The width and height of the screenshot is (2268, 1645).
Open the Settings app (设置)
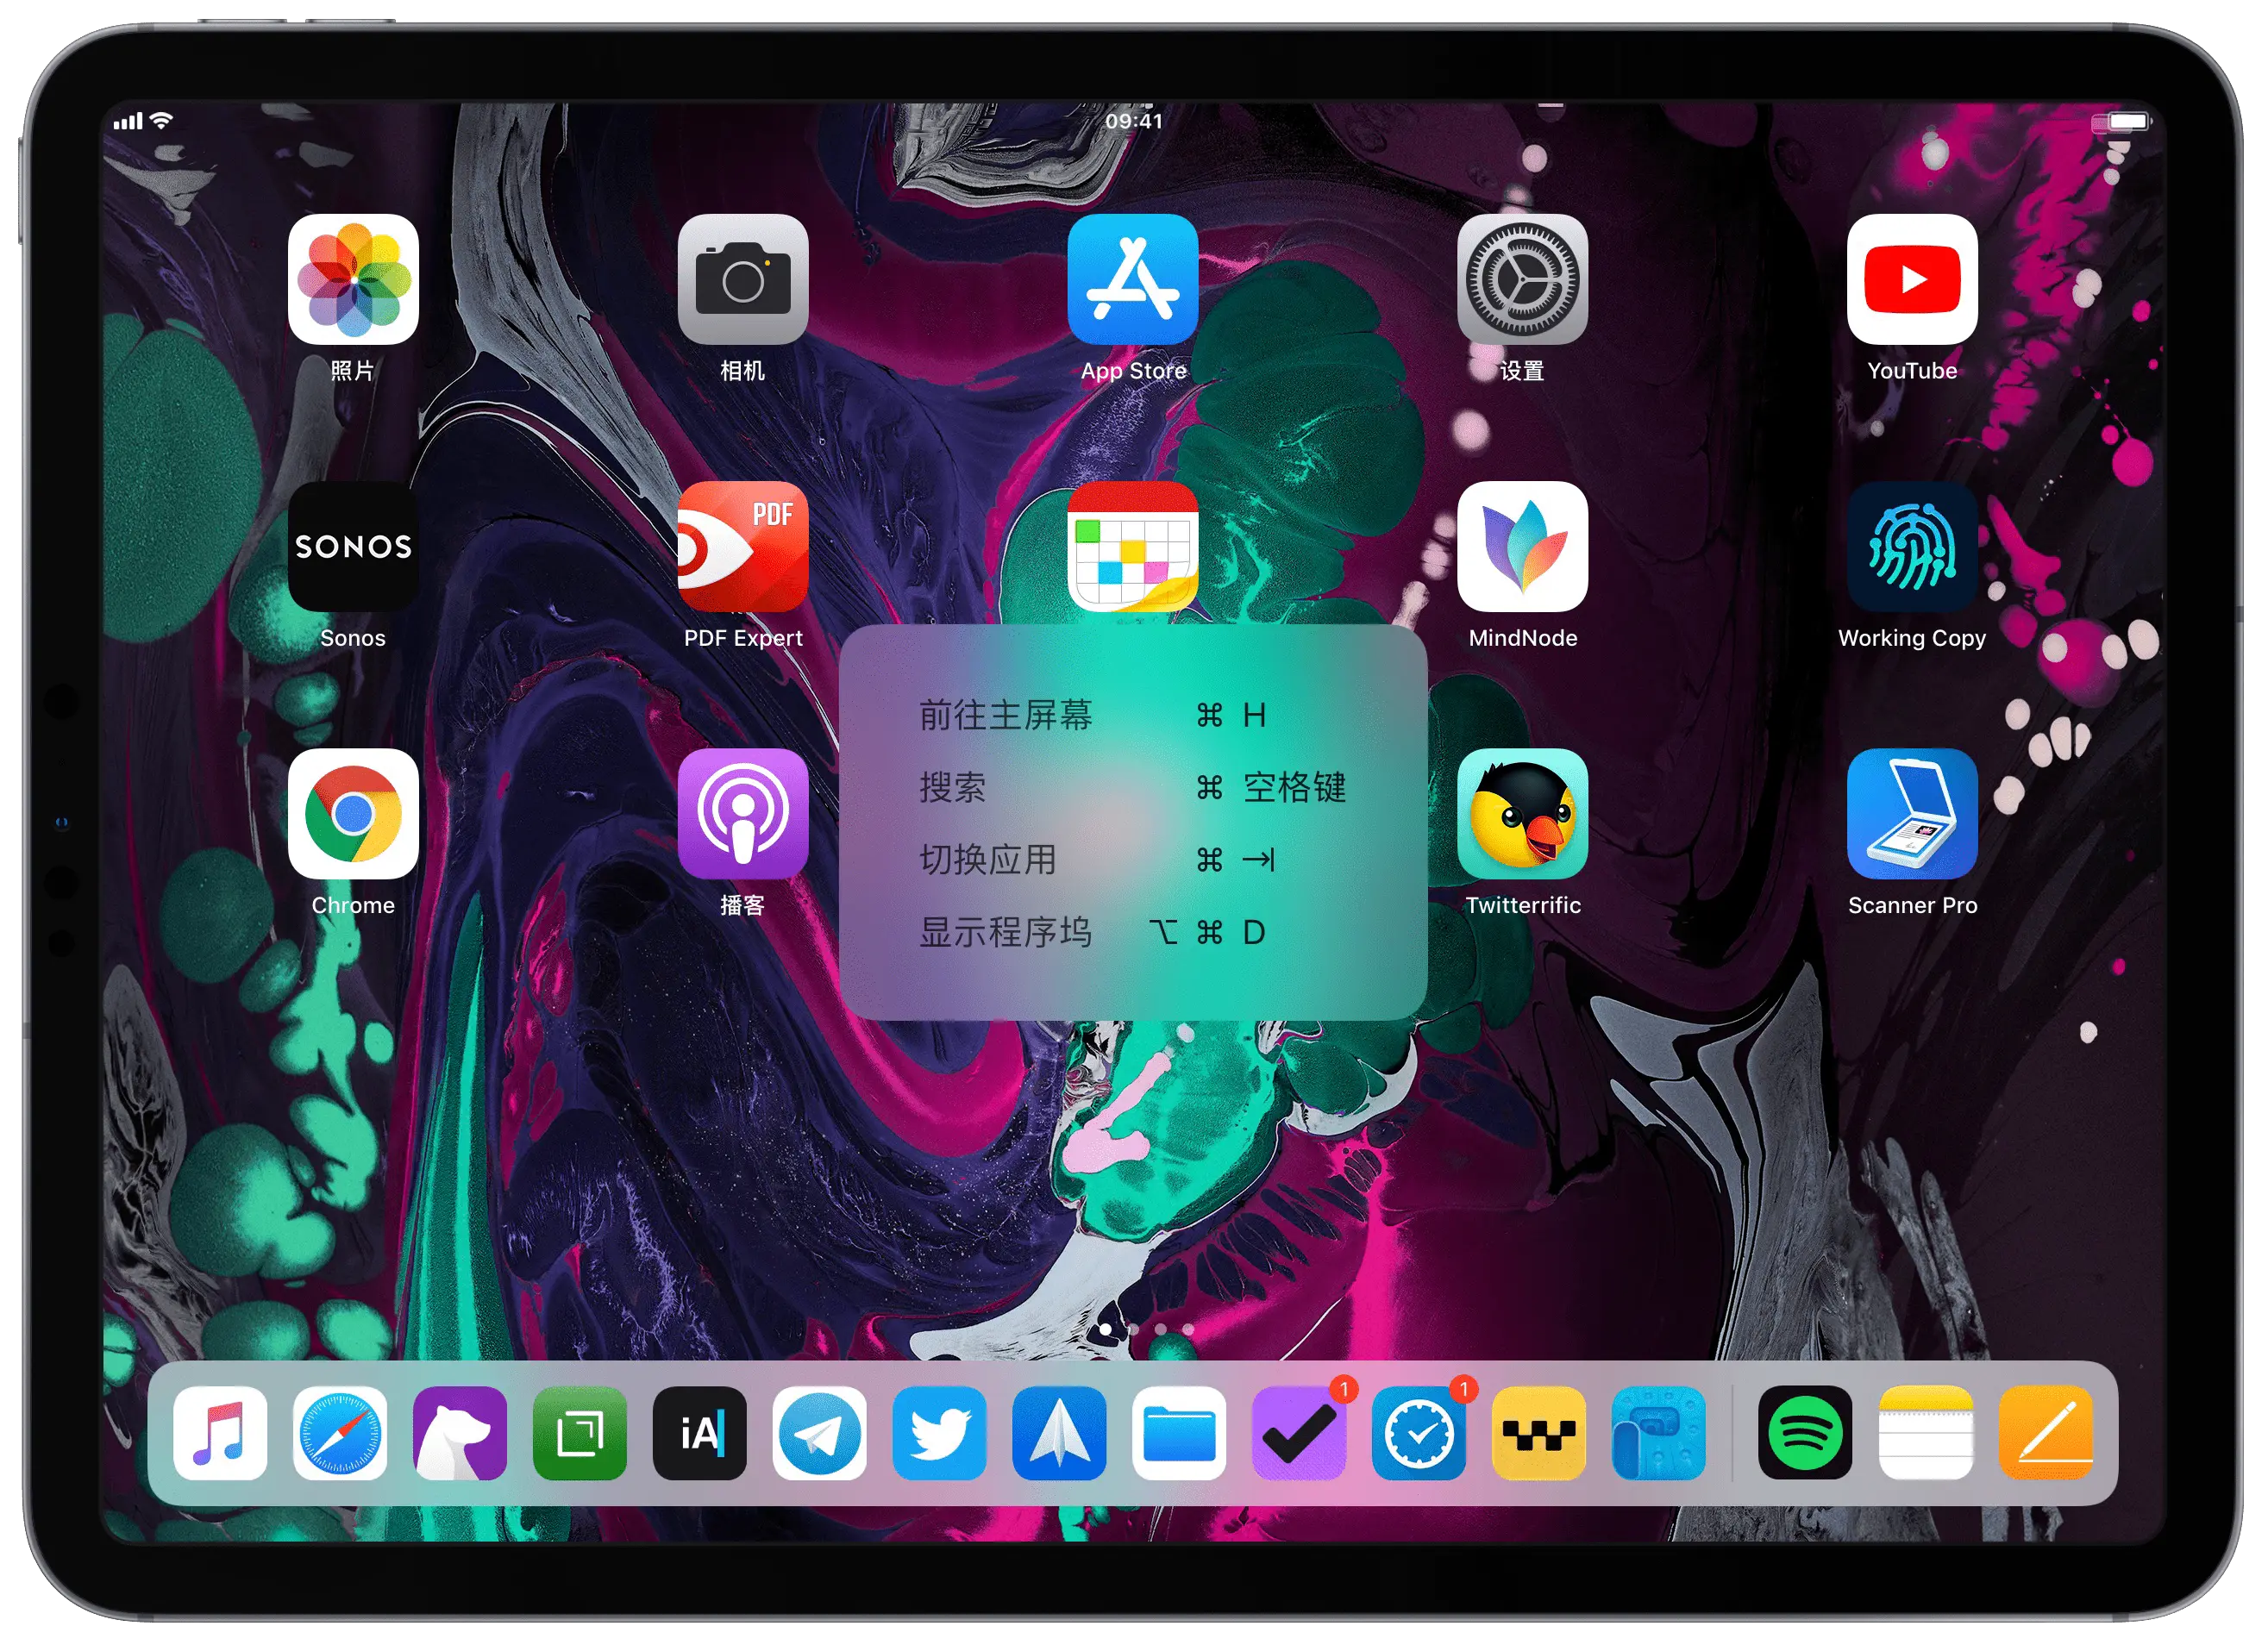click(1522, 279)
